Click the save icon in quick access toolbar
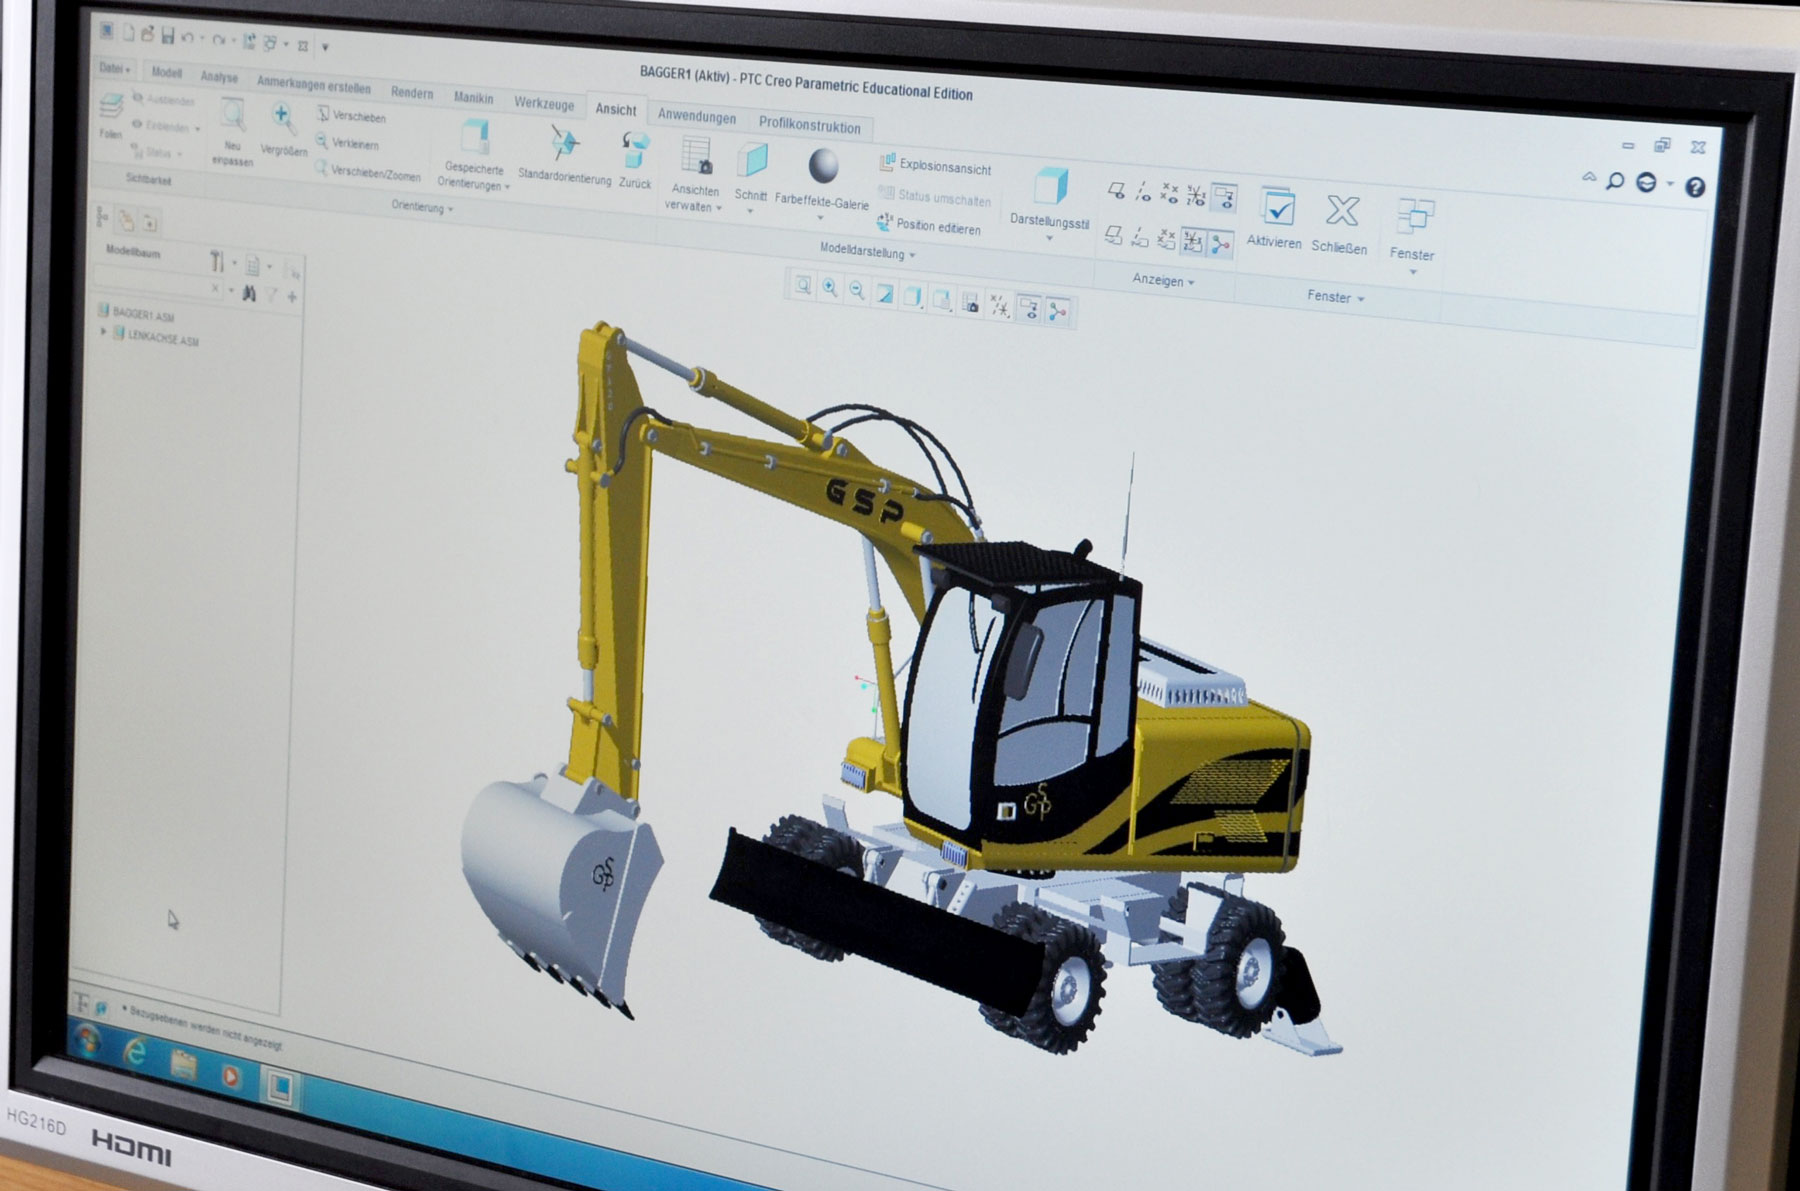 [x=167, y=35]
